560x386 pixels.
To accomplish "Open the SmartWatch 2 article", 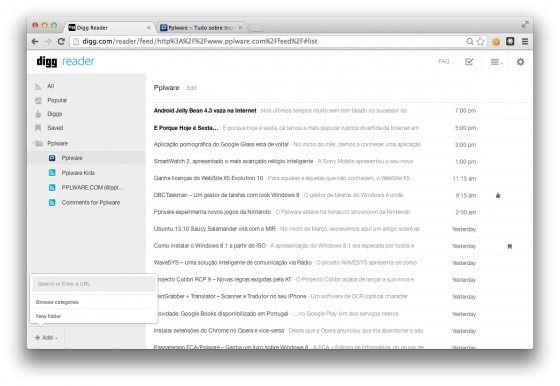I will pyautogui.click(x=233, y=161).
